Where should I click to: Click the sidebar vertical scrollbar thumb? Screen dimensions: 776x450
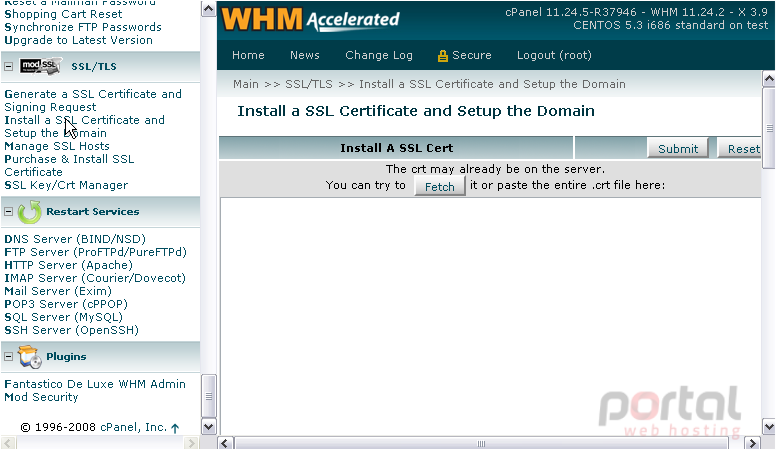pyautogui.click(x=208, y=396)
